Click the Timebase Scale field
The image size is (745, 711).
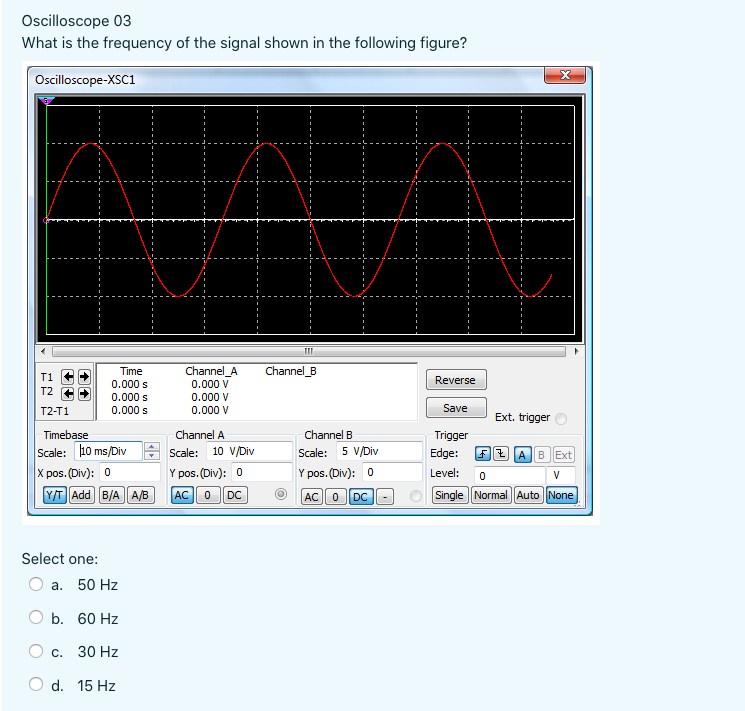point(108,451)
